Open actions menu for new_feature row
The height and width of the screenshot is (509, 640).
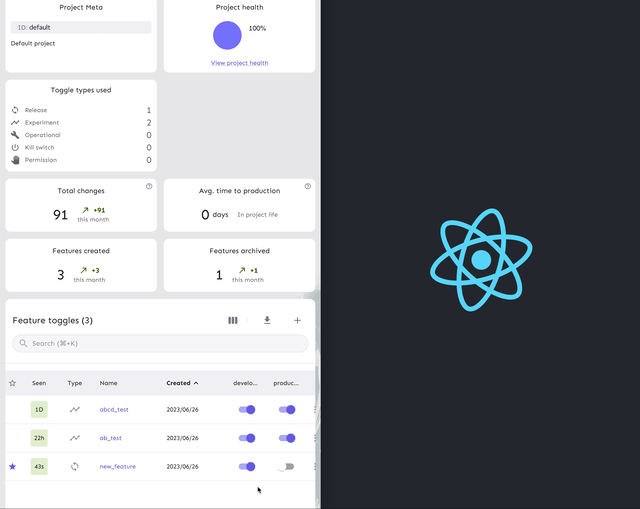tap(315, 466)
